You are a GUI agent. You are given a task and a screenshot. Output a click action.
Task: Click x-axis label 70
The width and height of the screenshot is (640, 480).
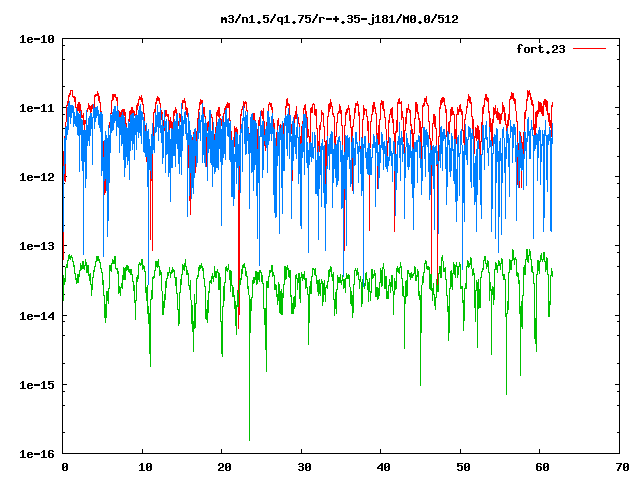tap(622, 467)
